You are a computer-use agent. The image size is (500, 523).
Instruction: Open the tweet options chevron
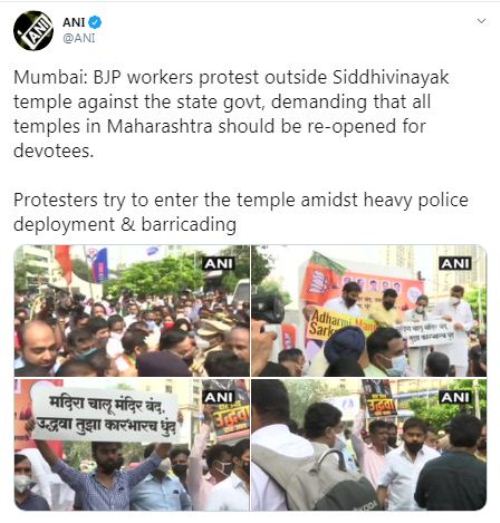pyautogui.click(x=481, y=21)
